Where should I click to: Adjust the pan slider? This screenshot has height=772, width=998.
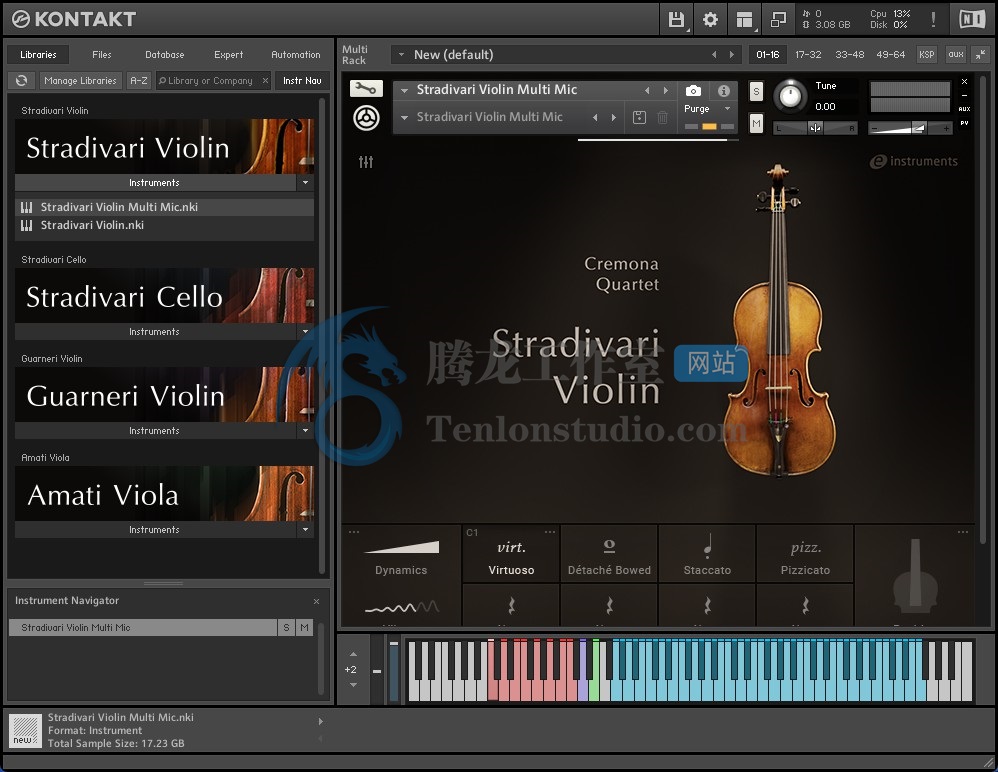tap(815, 128)
